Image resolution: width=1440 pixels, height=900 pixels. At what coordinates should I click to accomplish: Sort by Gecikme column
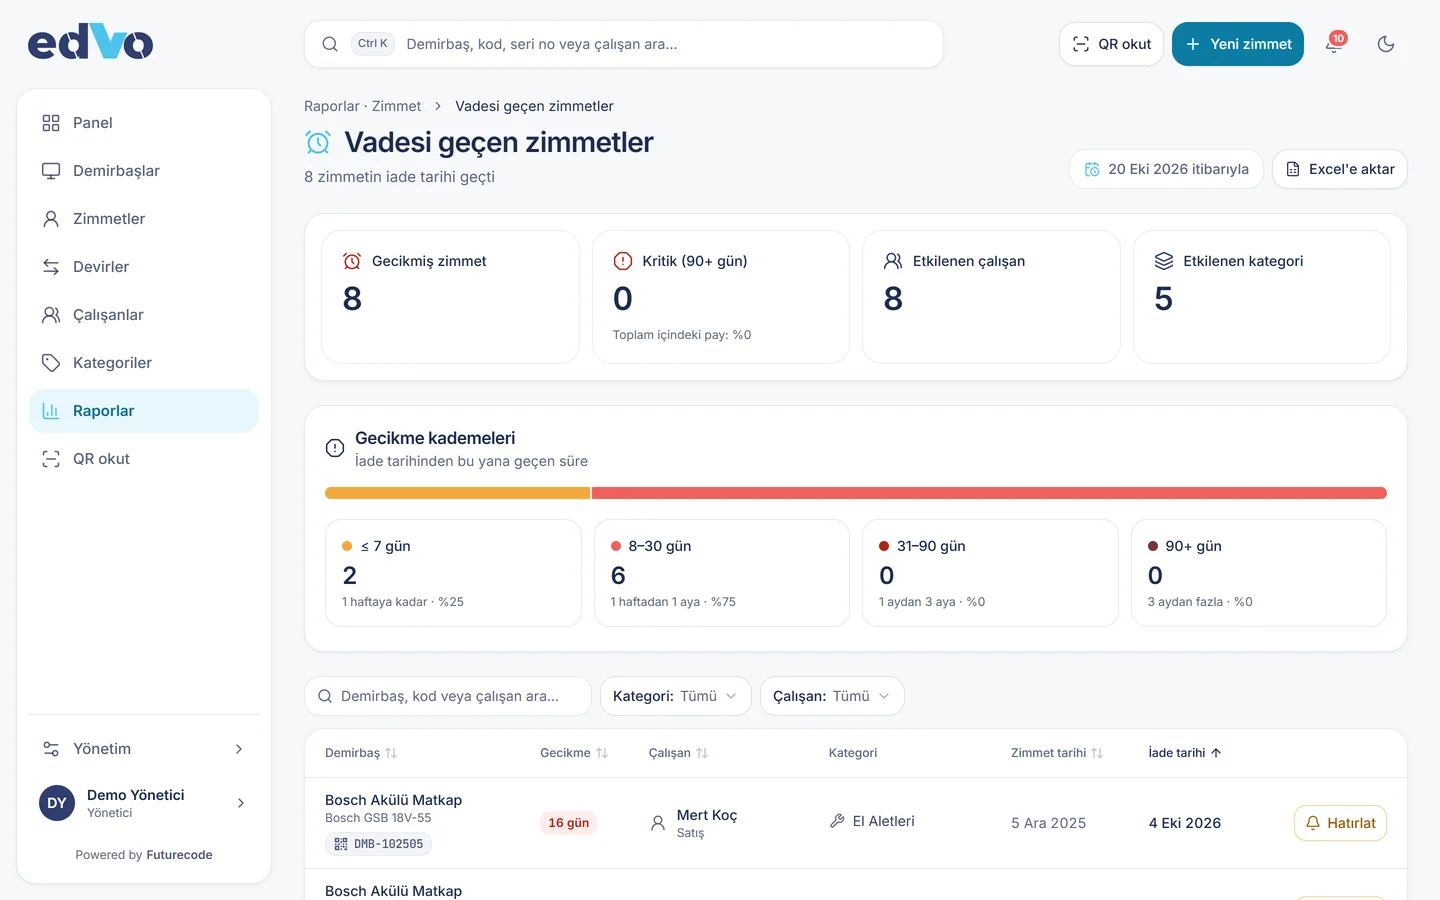click(574, 753)
